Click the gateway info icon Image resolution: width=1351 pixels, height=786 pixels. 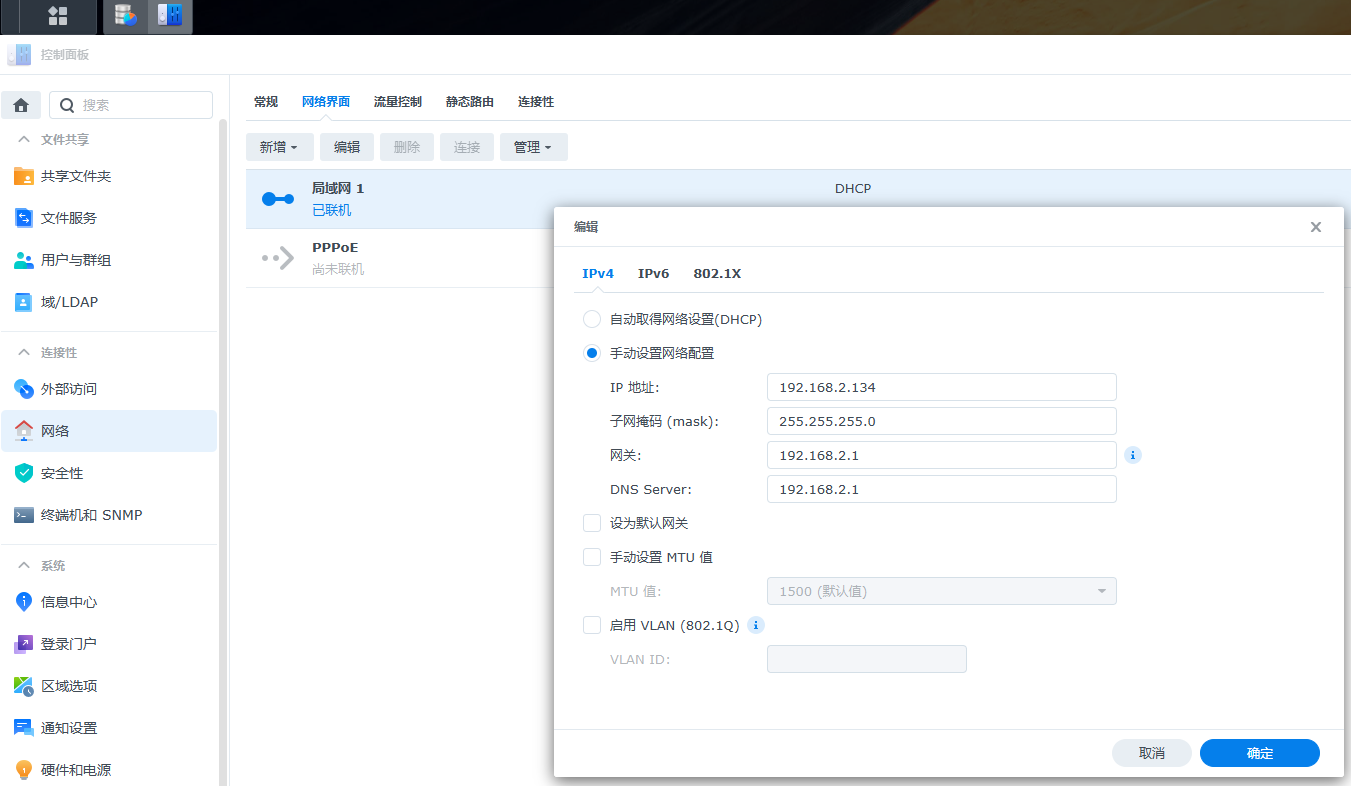[1133, 455]
